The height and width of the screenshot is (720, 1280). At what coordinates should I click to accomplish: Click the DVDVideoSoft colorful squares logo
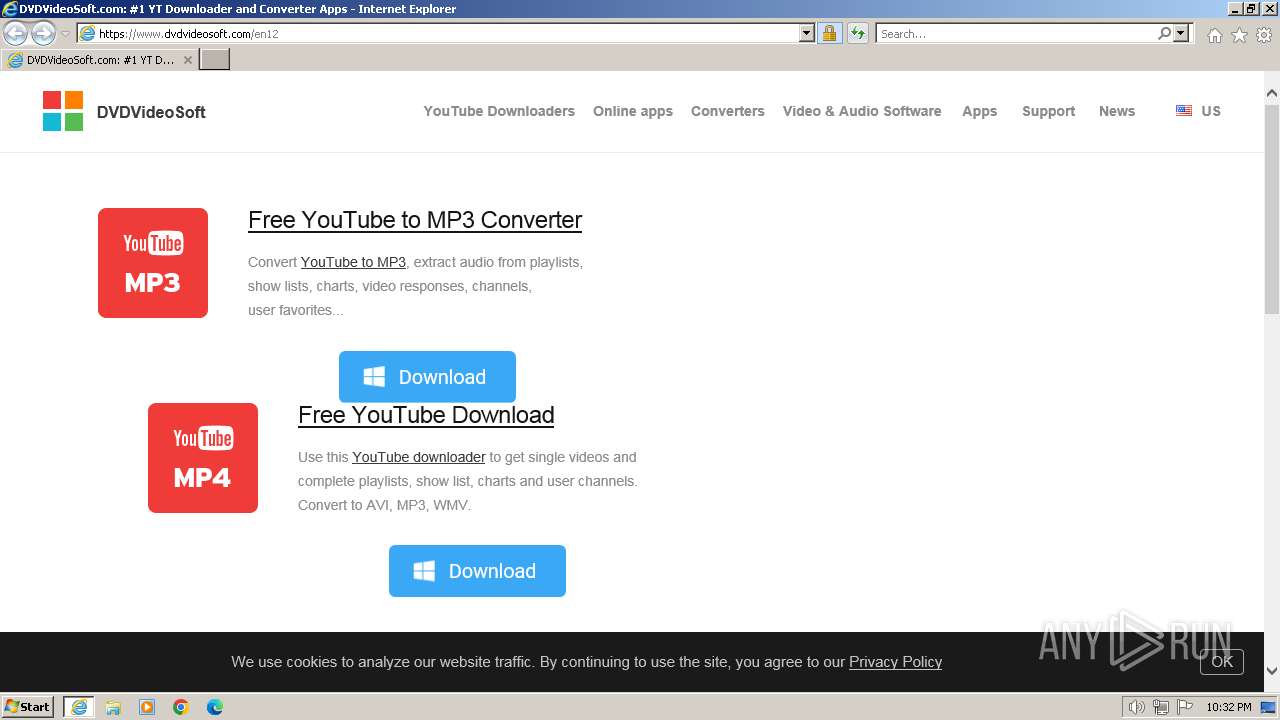63,111
